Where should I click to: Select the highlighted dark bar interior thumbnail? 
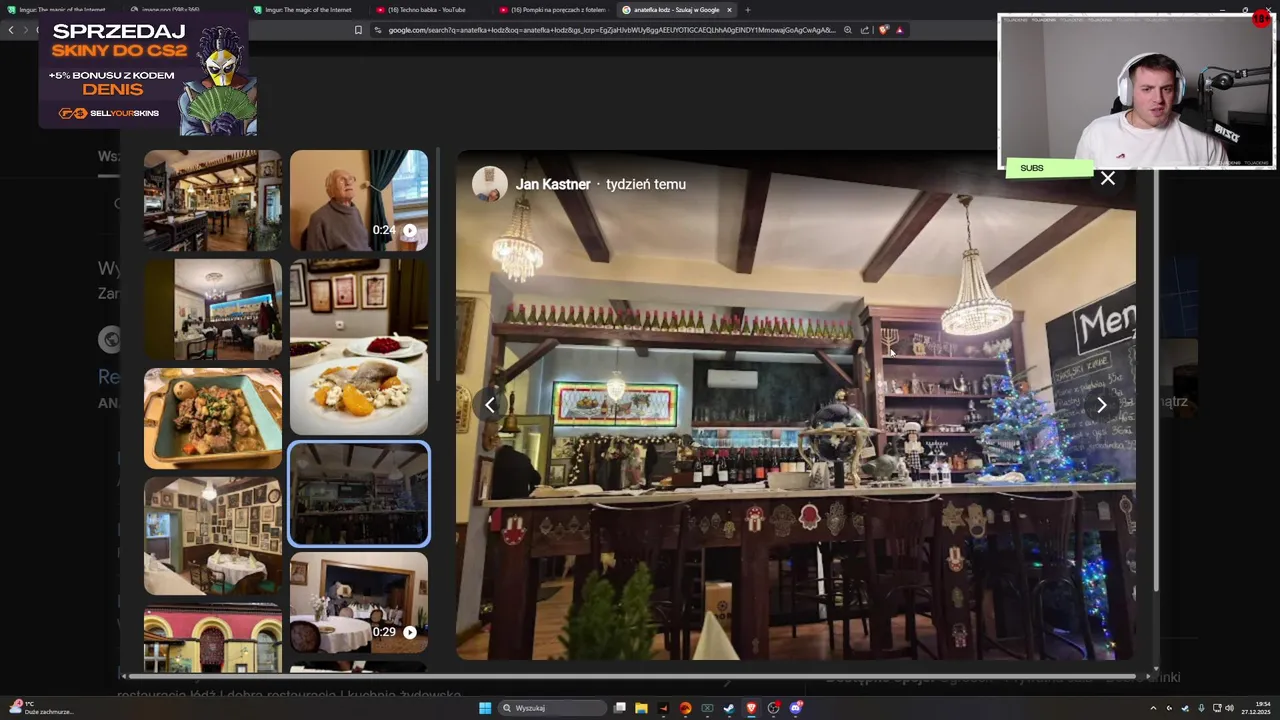coord(359,494)
